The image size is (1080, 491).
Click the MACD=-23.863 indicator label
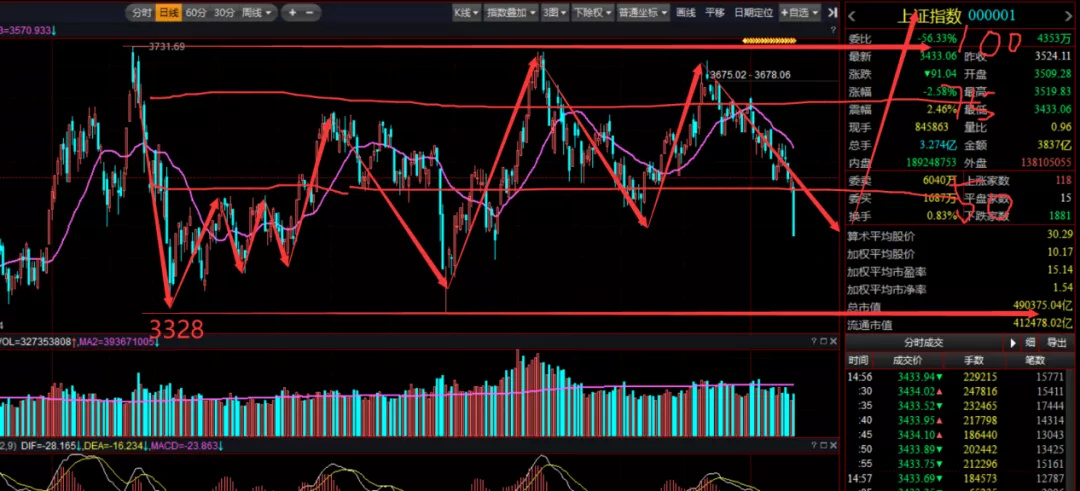point(186,446)
